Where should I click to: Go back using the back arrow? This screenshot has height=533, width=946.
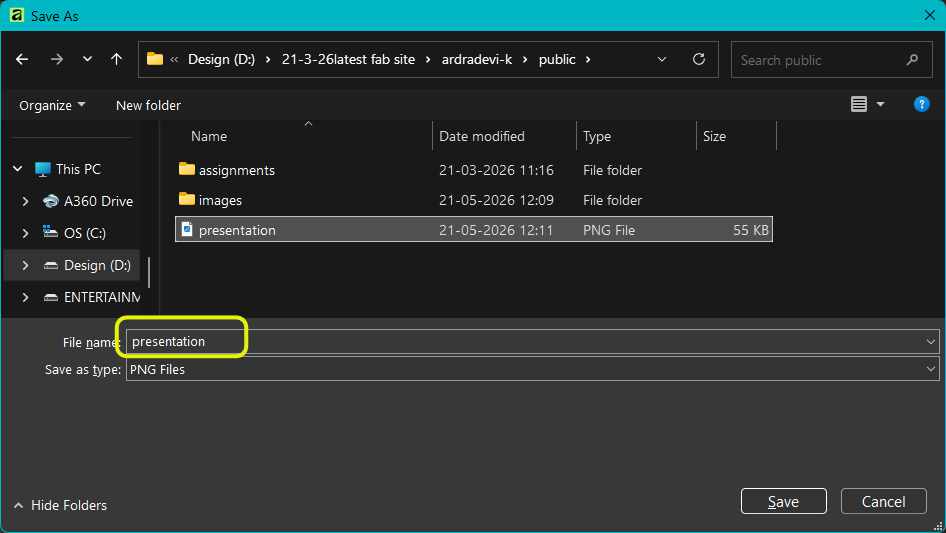click(x=22, y=59)
